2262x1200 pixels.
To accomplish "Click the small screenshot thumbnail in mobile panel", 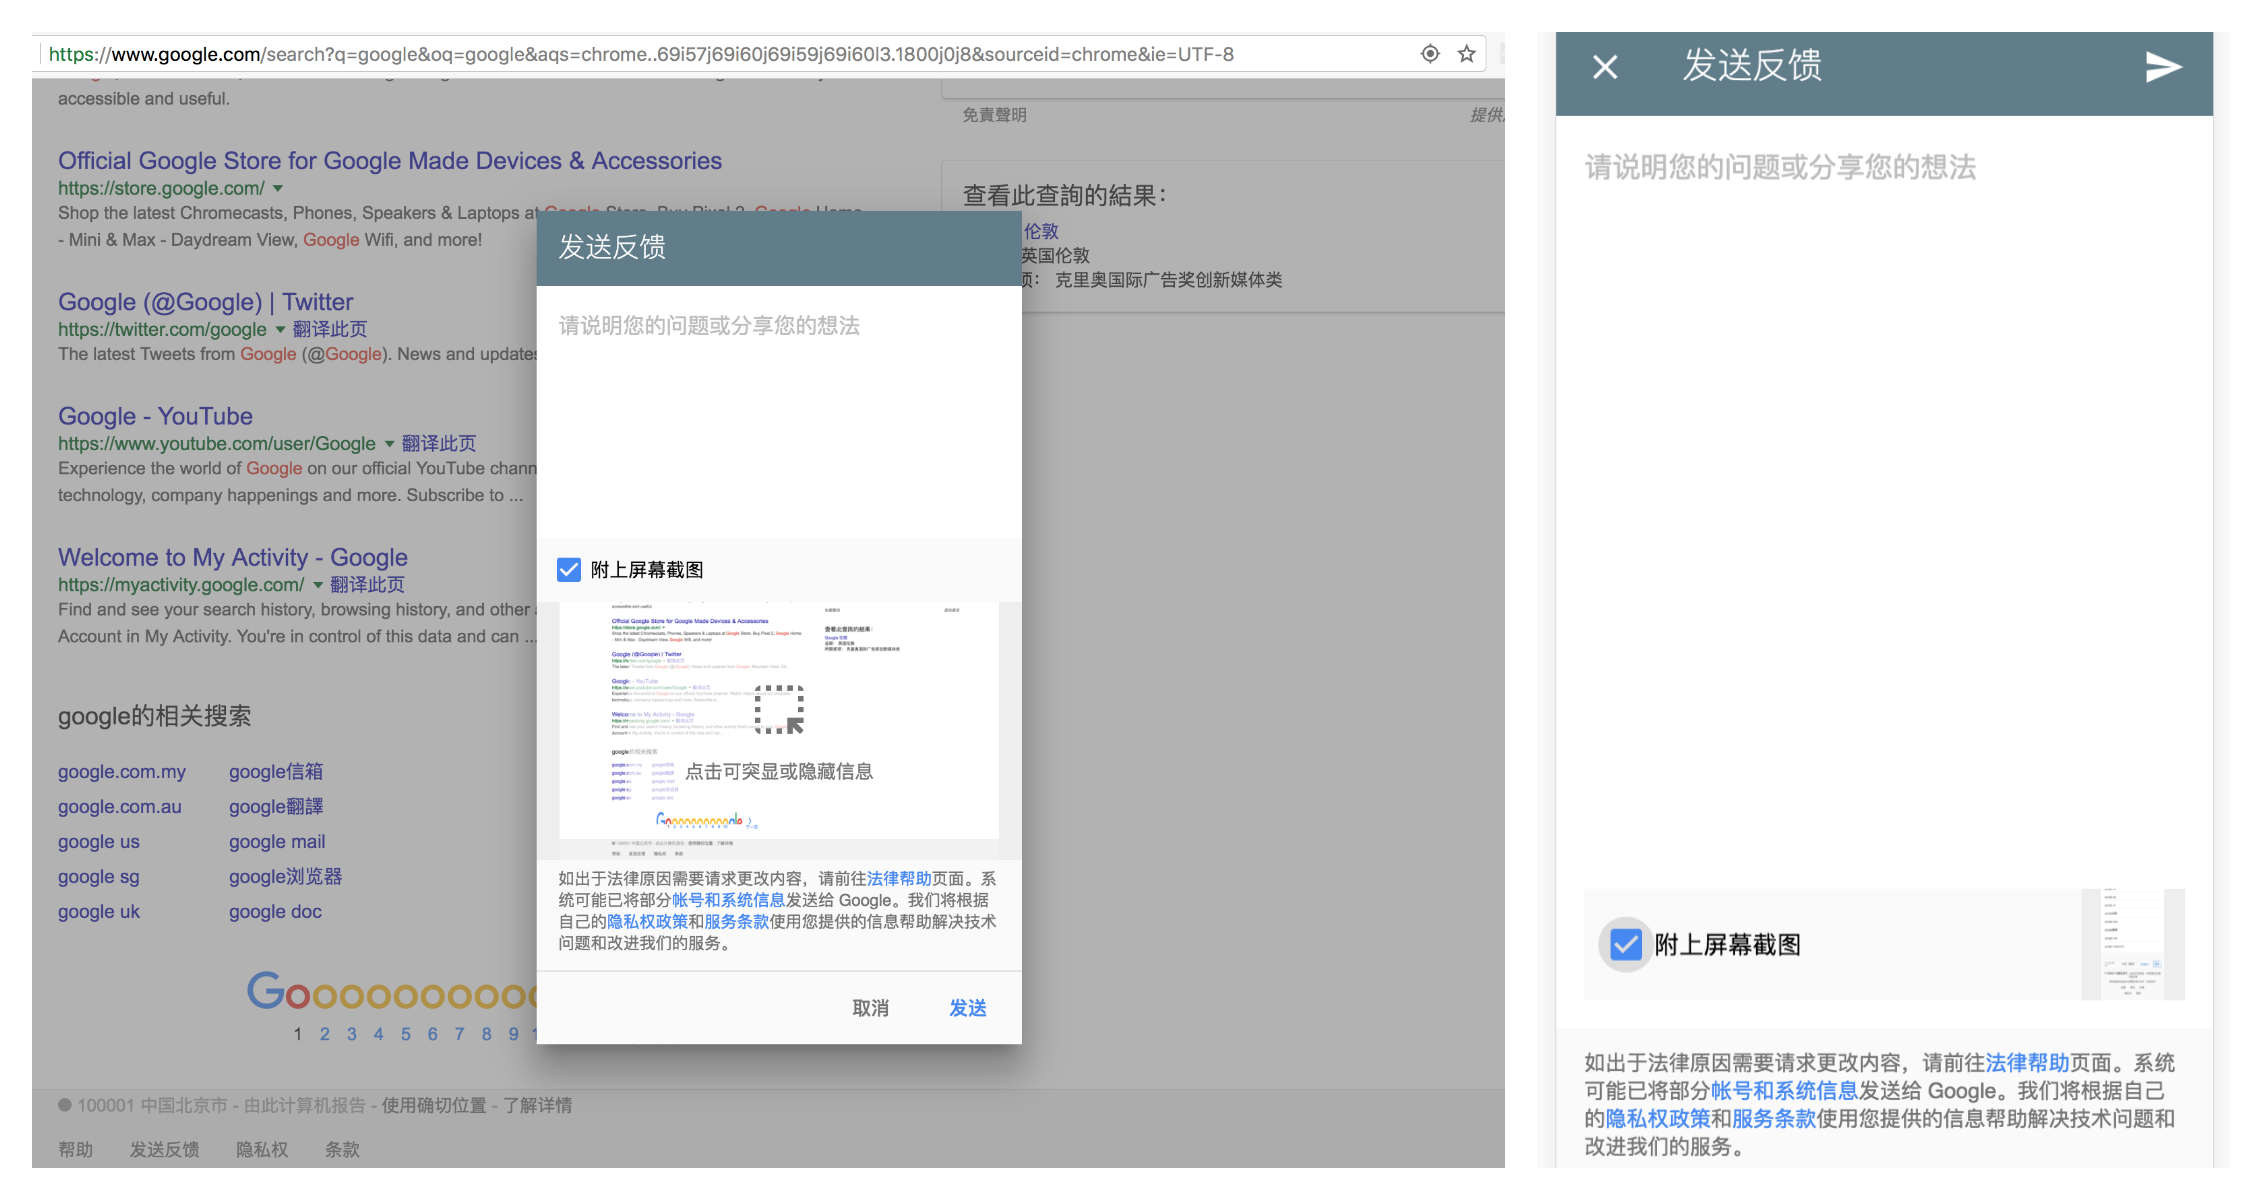I will (x=2133, y=944).
